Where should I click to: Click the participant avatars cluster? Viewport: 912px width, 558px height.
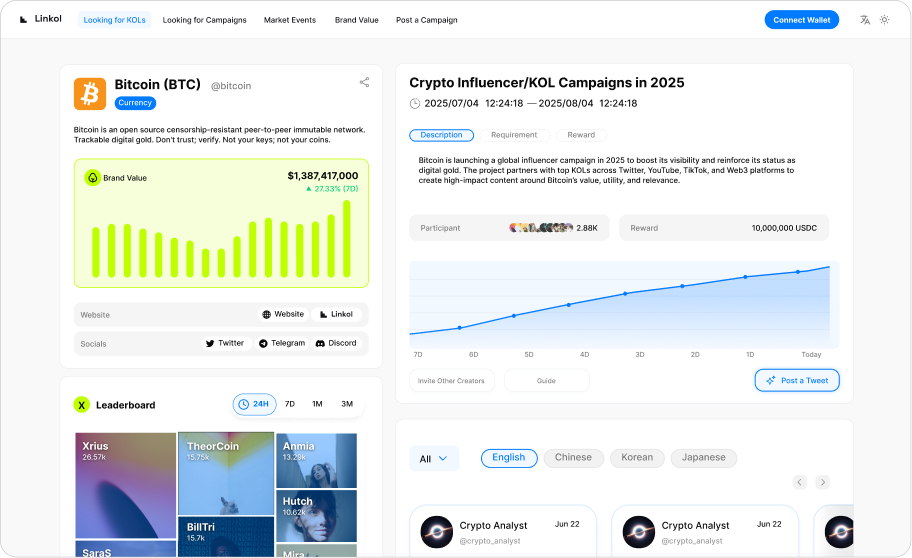(x=541, y=228)
